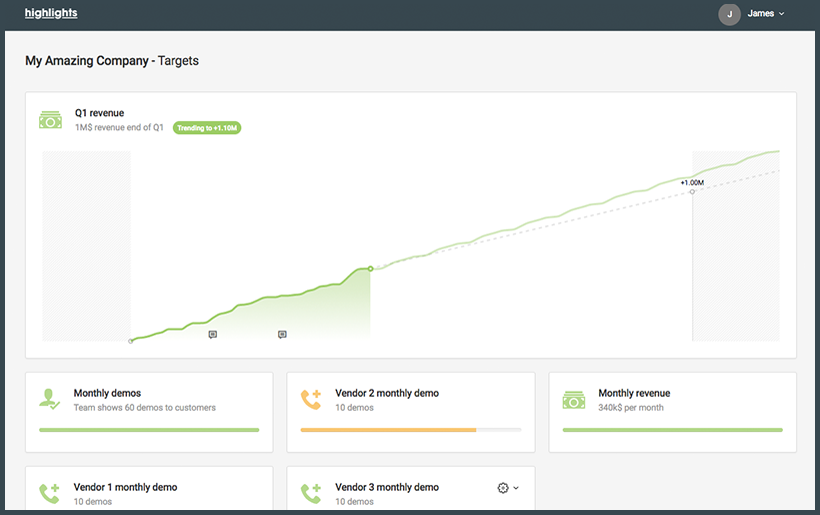Open the Monthly revenue card title
820x515 pixels.
click(634, 393)
